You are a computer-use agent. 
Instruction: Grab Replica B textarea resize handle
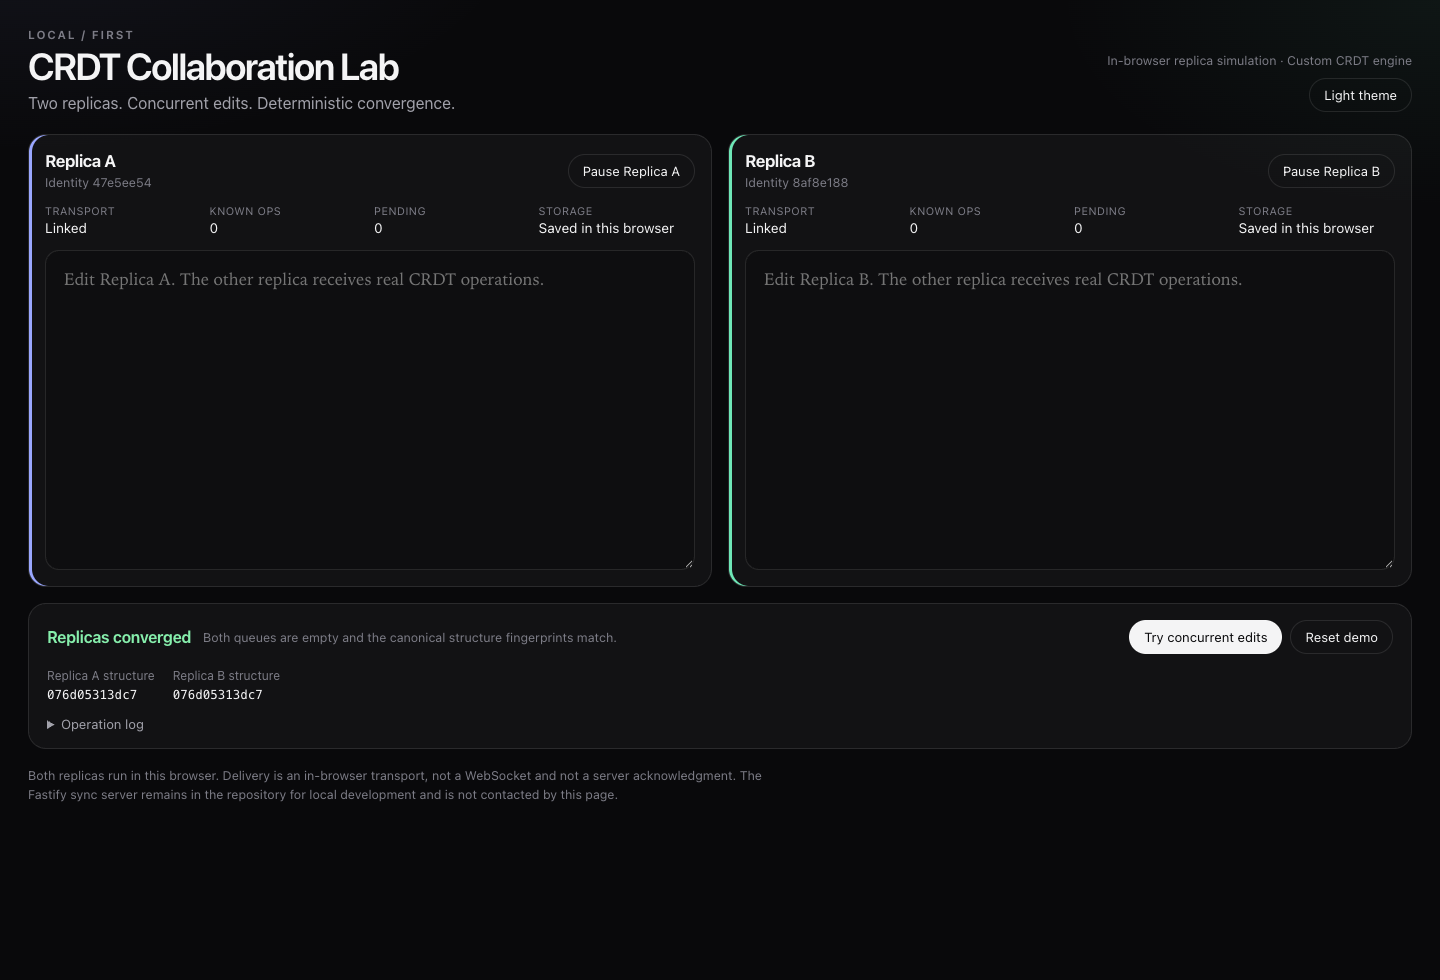click(1388, 563)
